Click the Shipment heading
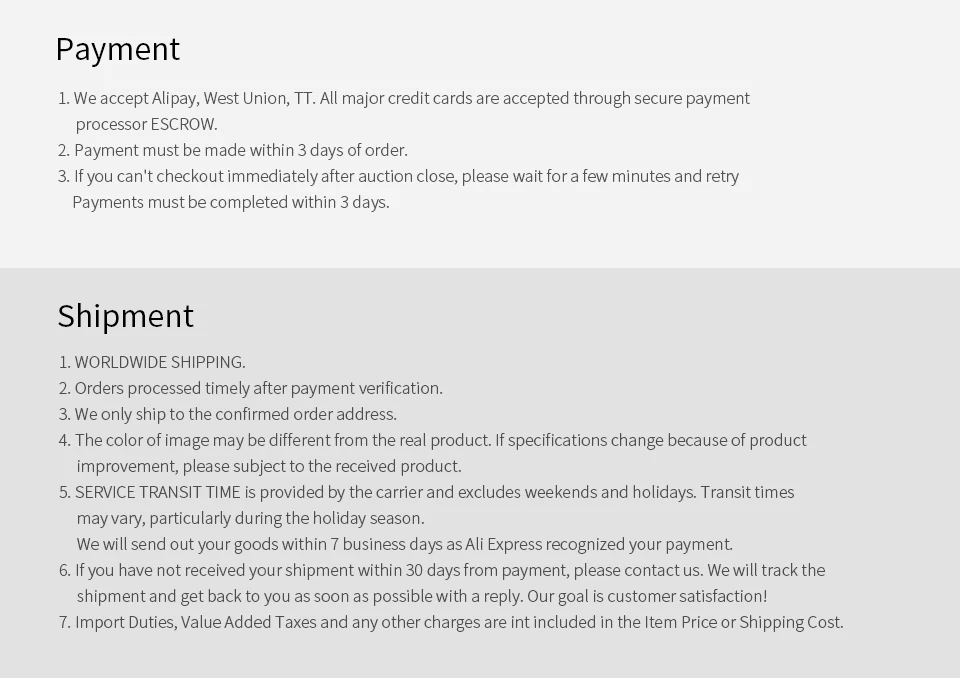This screenshot has height=678, width=960. pos(126,316)
